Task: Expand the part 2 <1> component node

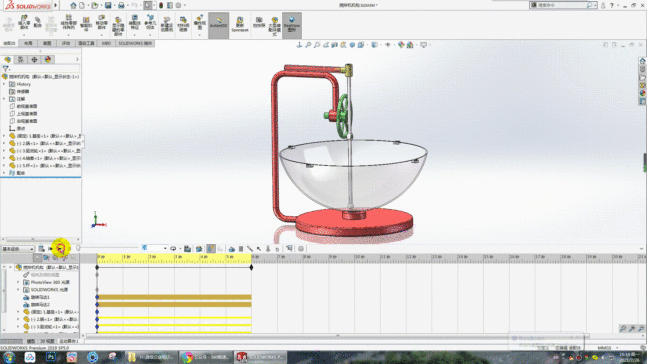Action: (x=4, y=143)
